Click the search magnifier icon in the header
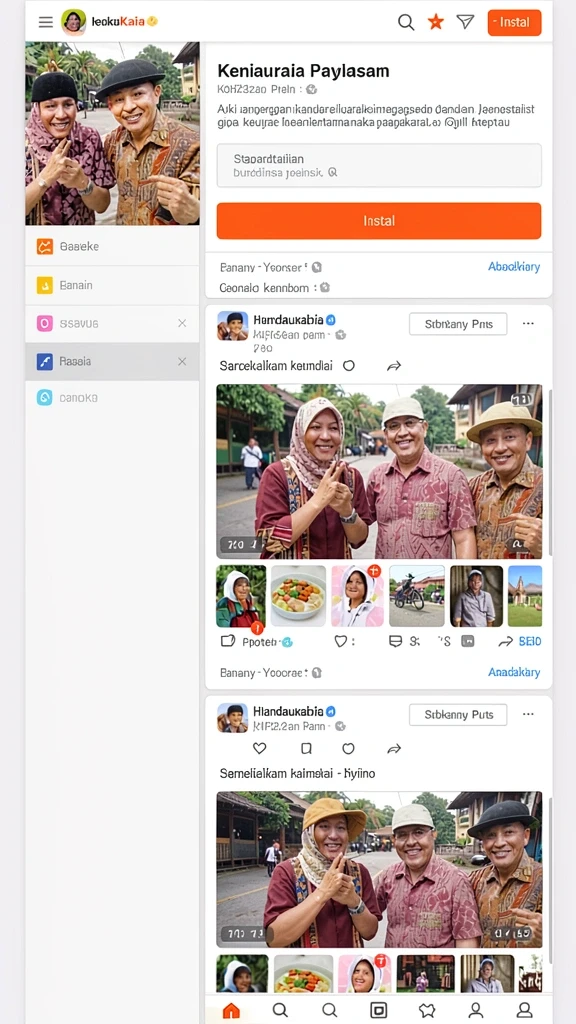Image resolution: width=576 pixels, height=1024 pixels. click(406, 22)
